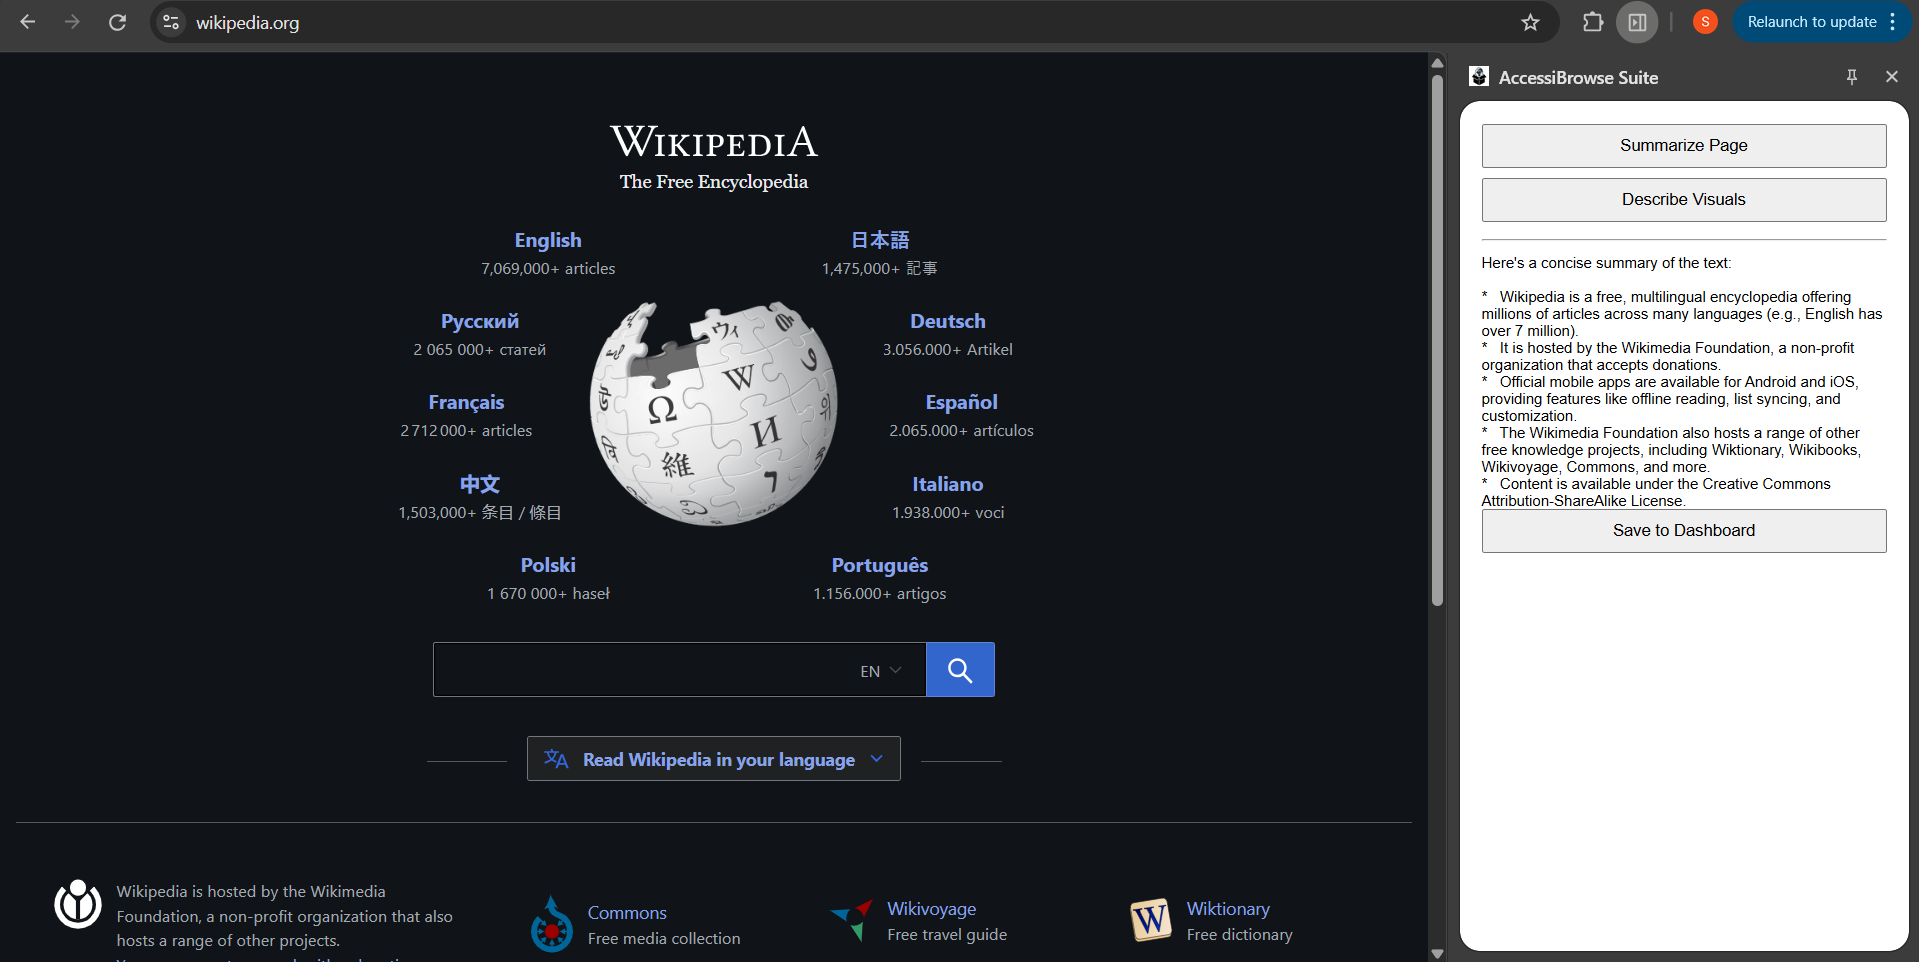This screenshot has height=962, width=1919.
Task: Open the Wiktionary link
Action: (x=1228, y=909)
